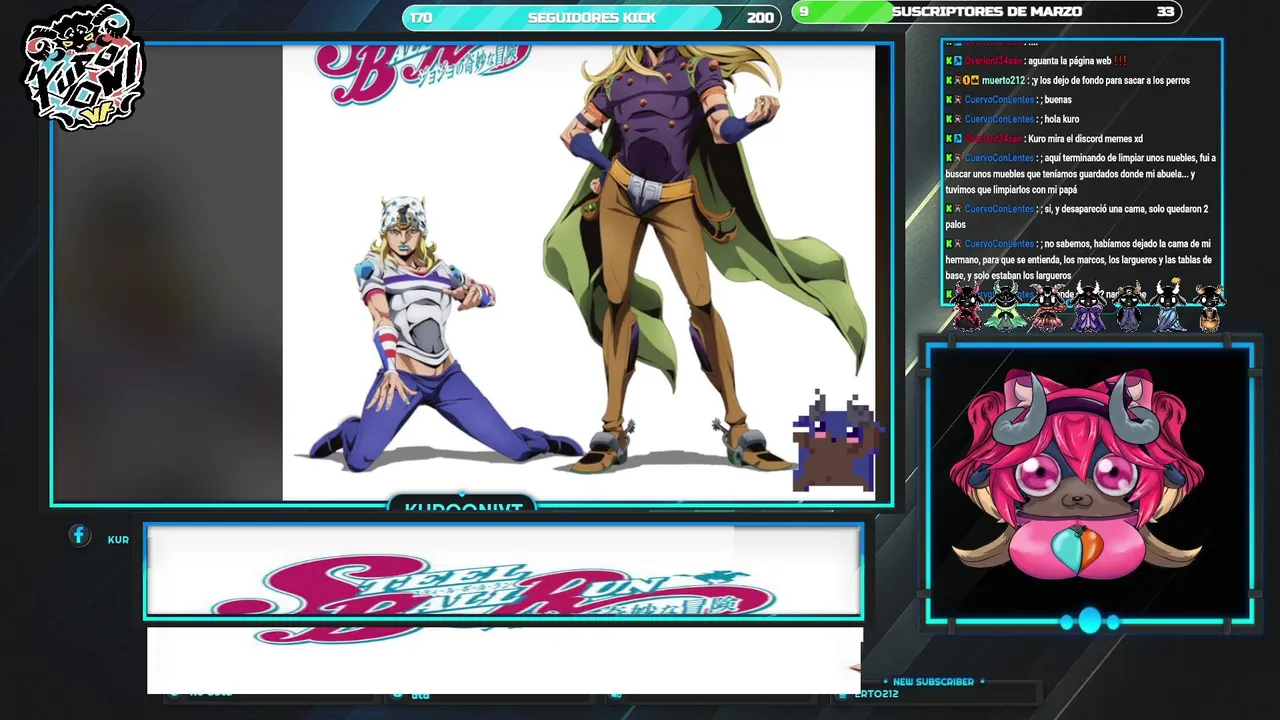
Task: Click the follower goal number 200
Action: click(x=760, y=18)
